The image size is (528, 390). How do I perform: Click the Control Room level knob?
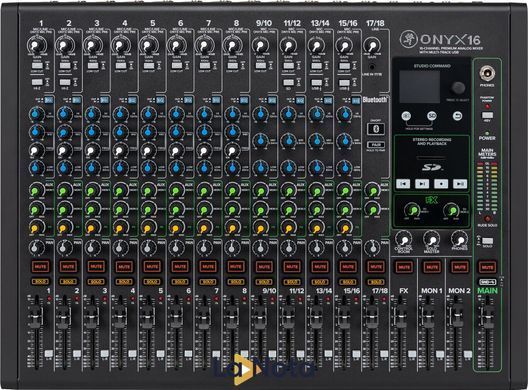[403, 239]
